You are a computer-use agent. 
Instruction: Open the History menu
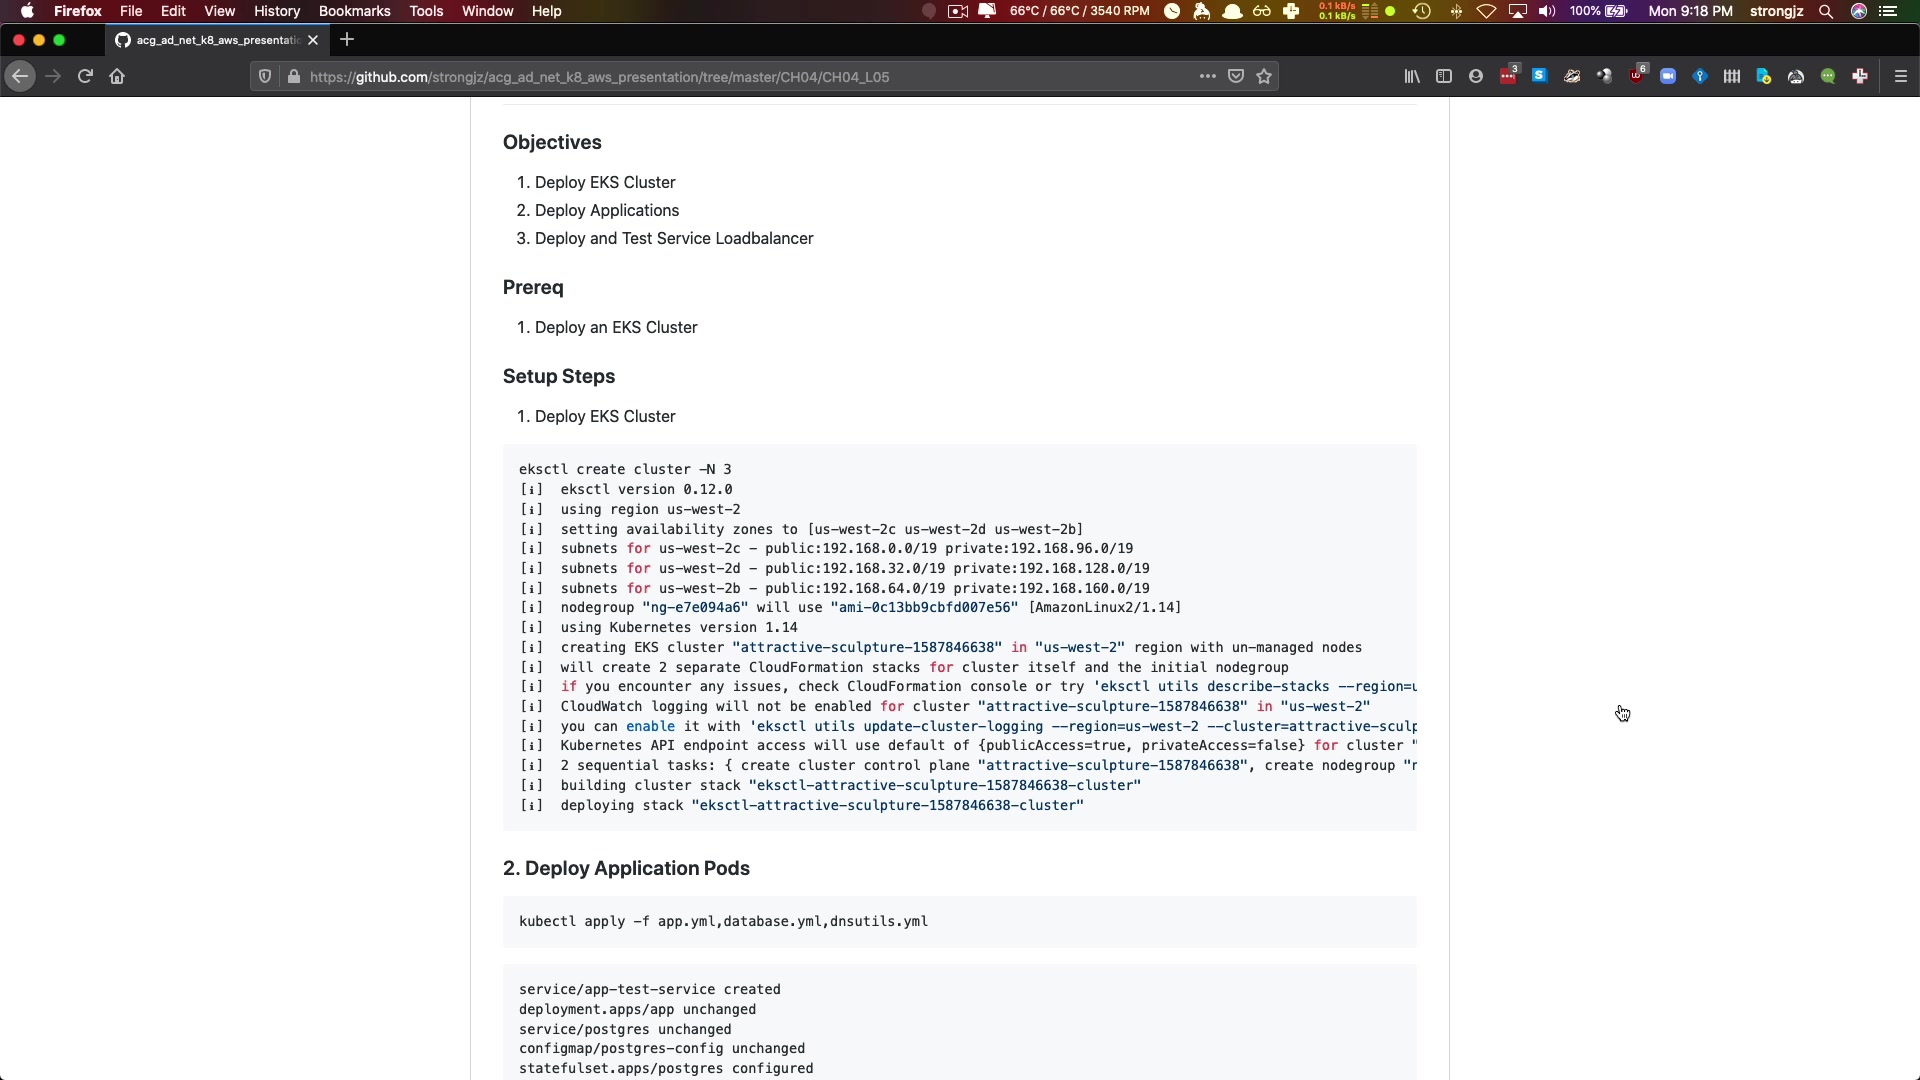pos(276,11)
